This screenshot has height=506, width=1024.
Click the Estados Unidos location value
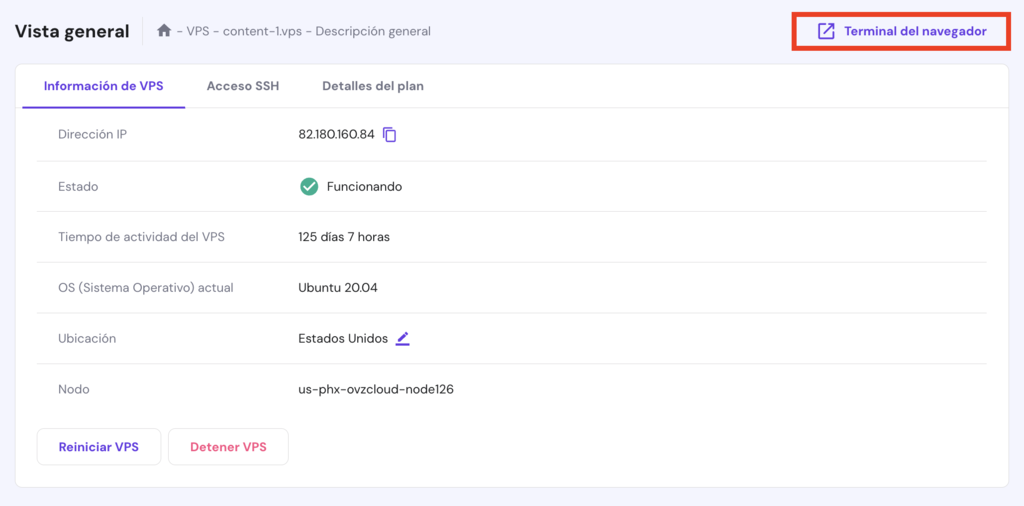tap(343, 338)
